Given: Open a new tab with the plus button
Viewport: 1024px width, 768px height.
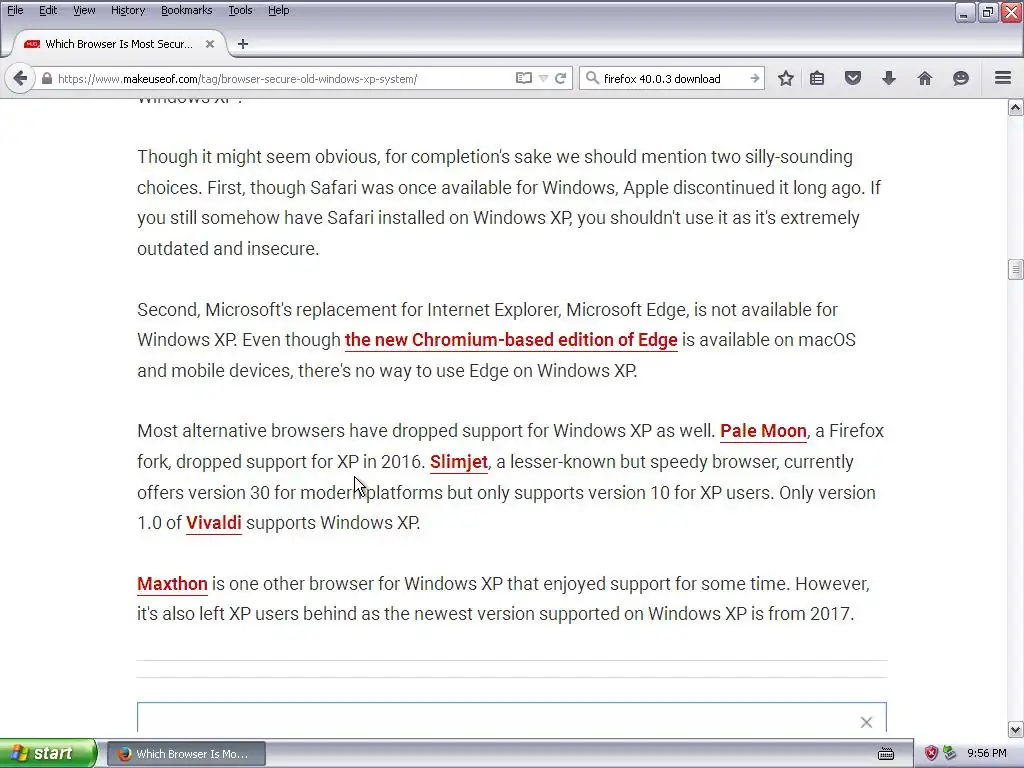Looking at the screenshot, I should [243, 44].
